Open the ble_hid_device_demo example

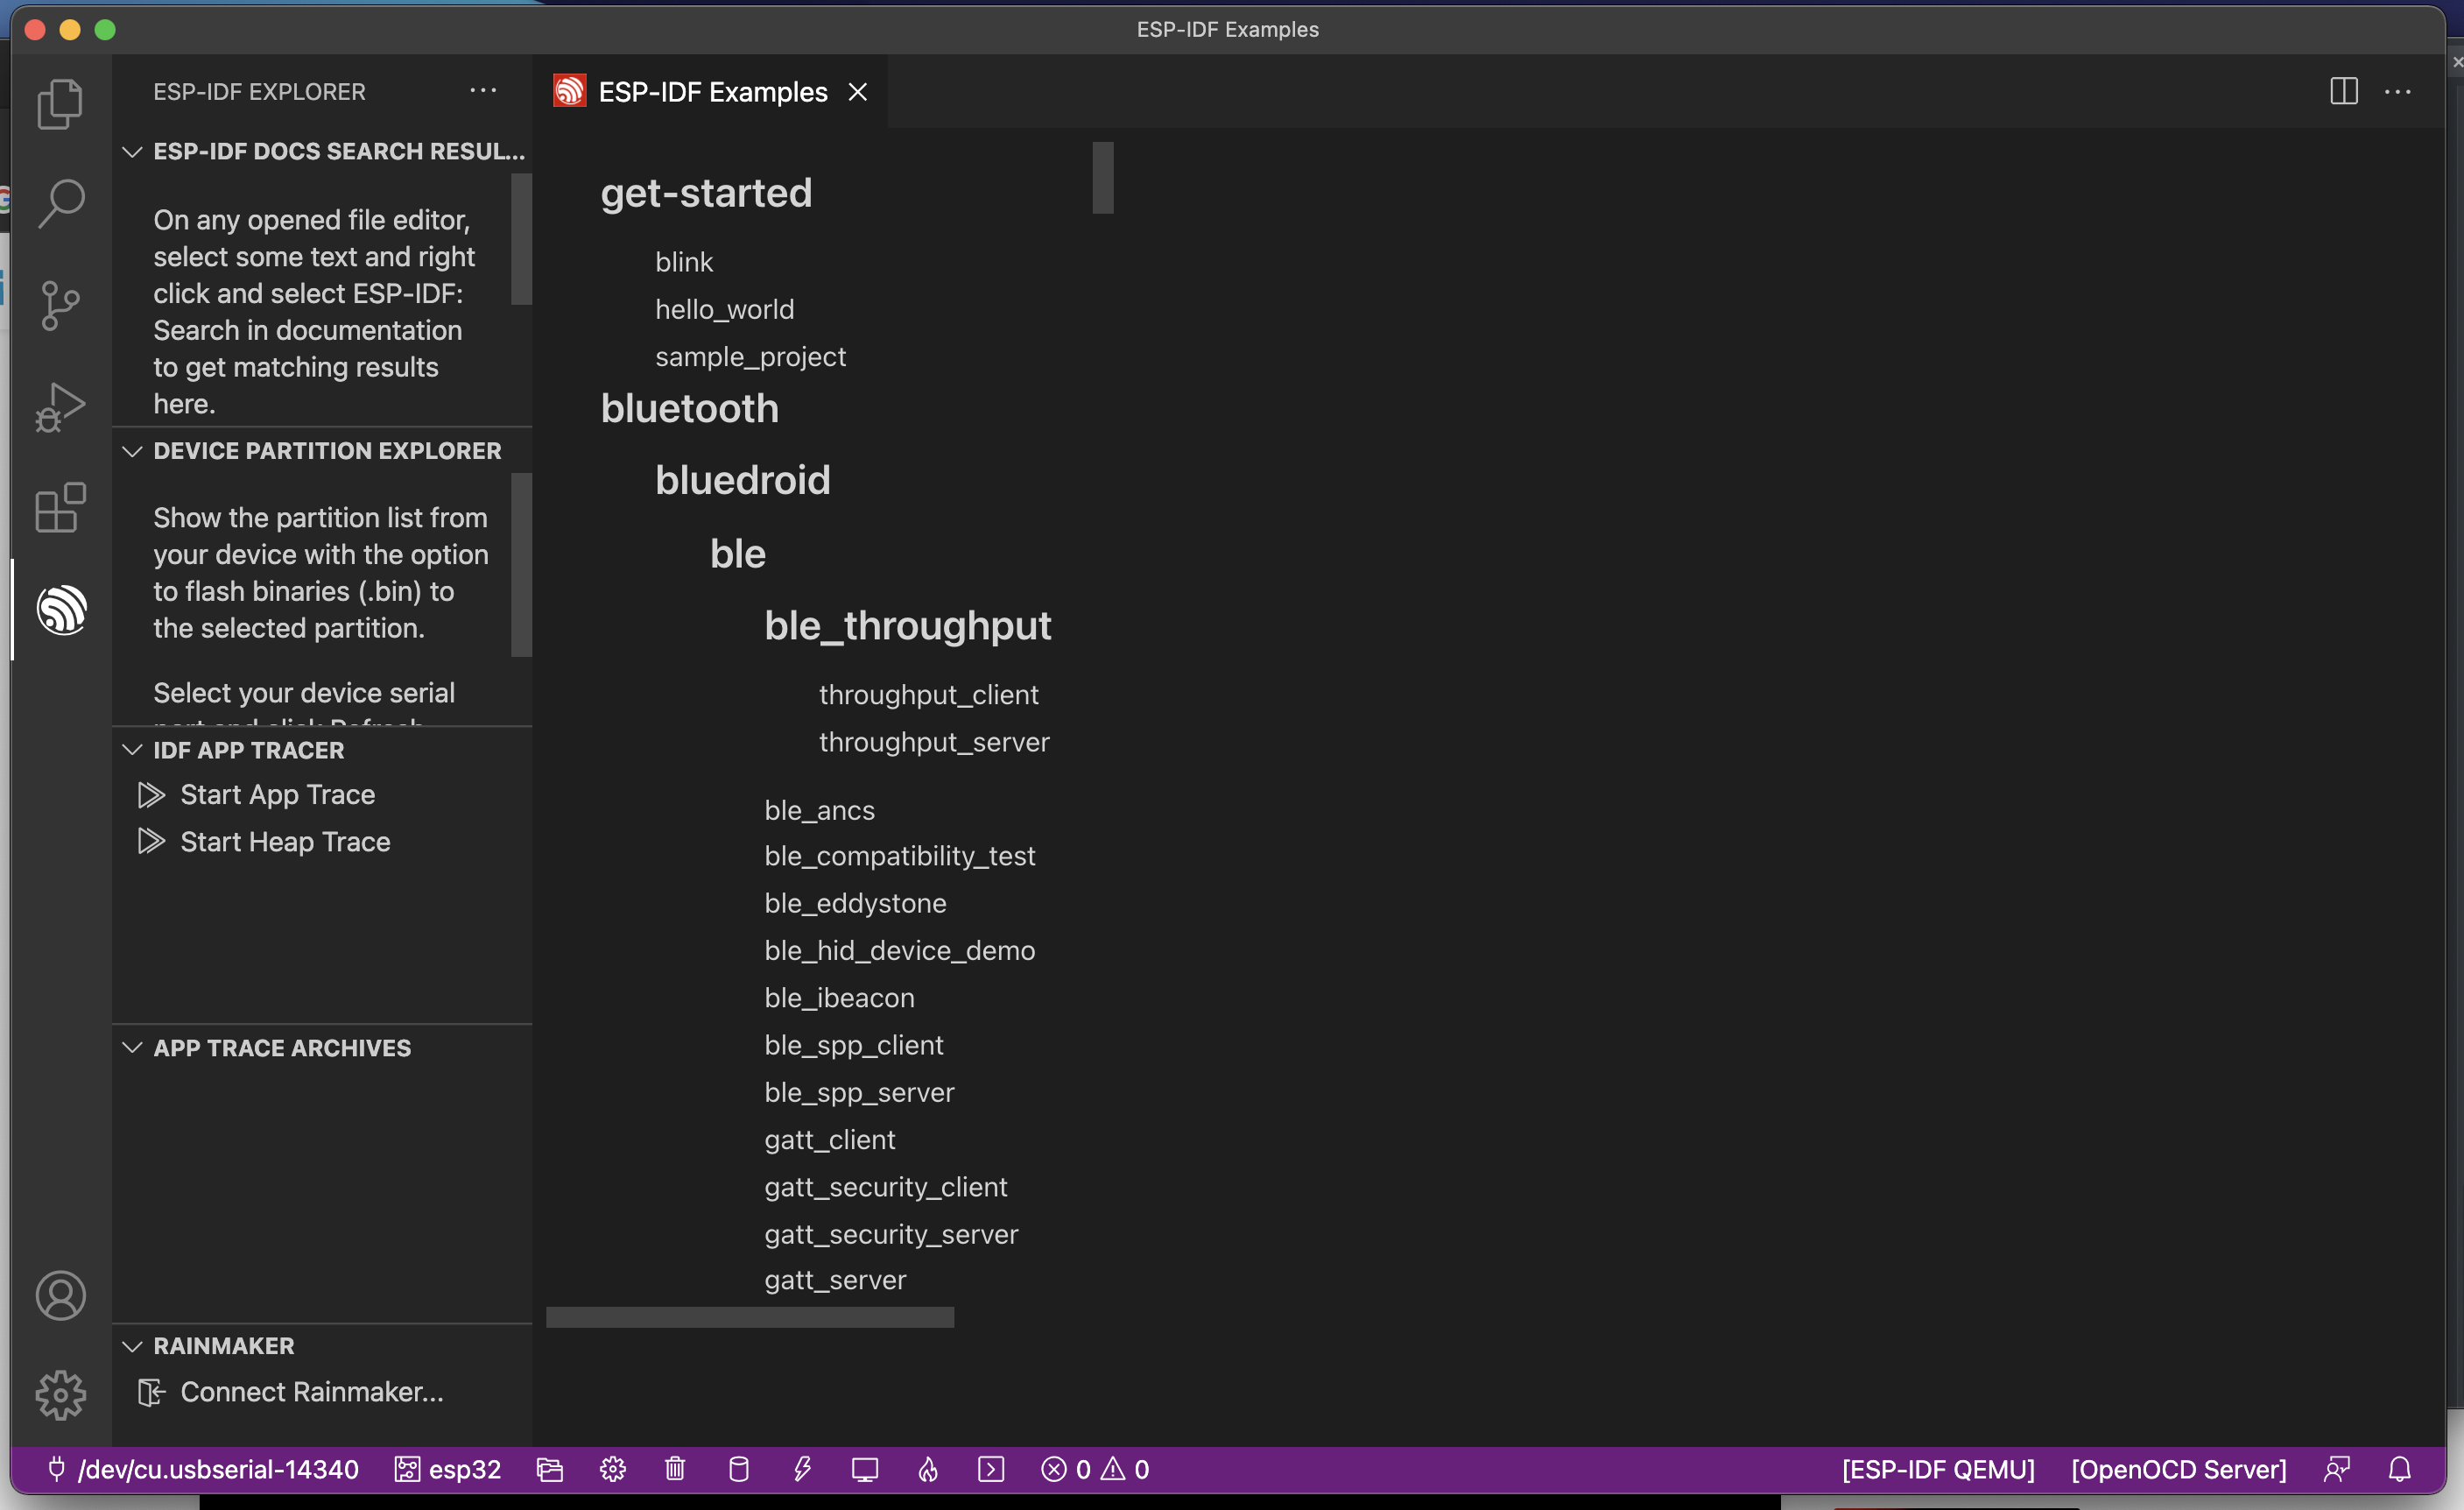[x=900, y=950]
